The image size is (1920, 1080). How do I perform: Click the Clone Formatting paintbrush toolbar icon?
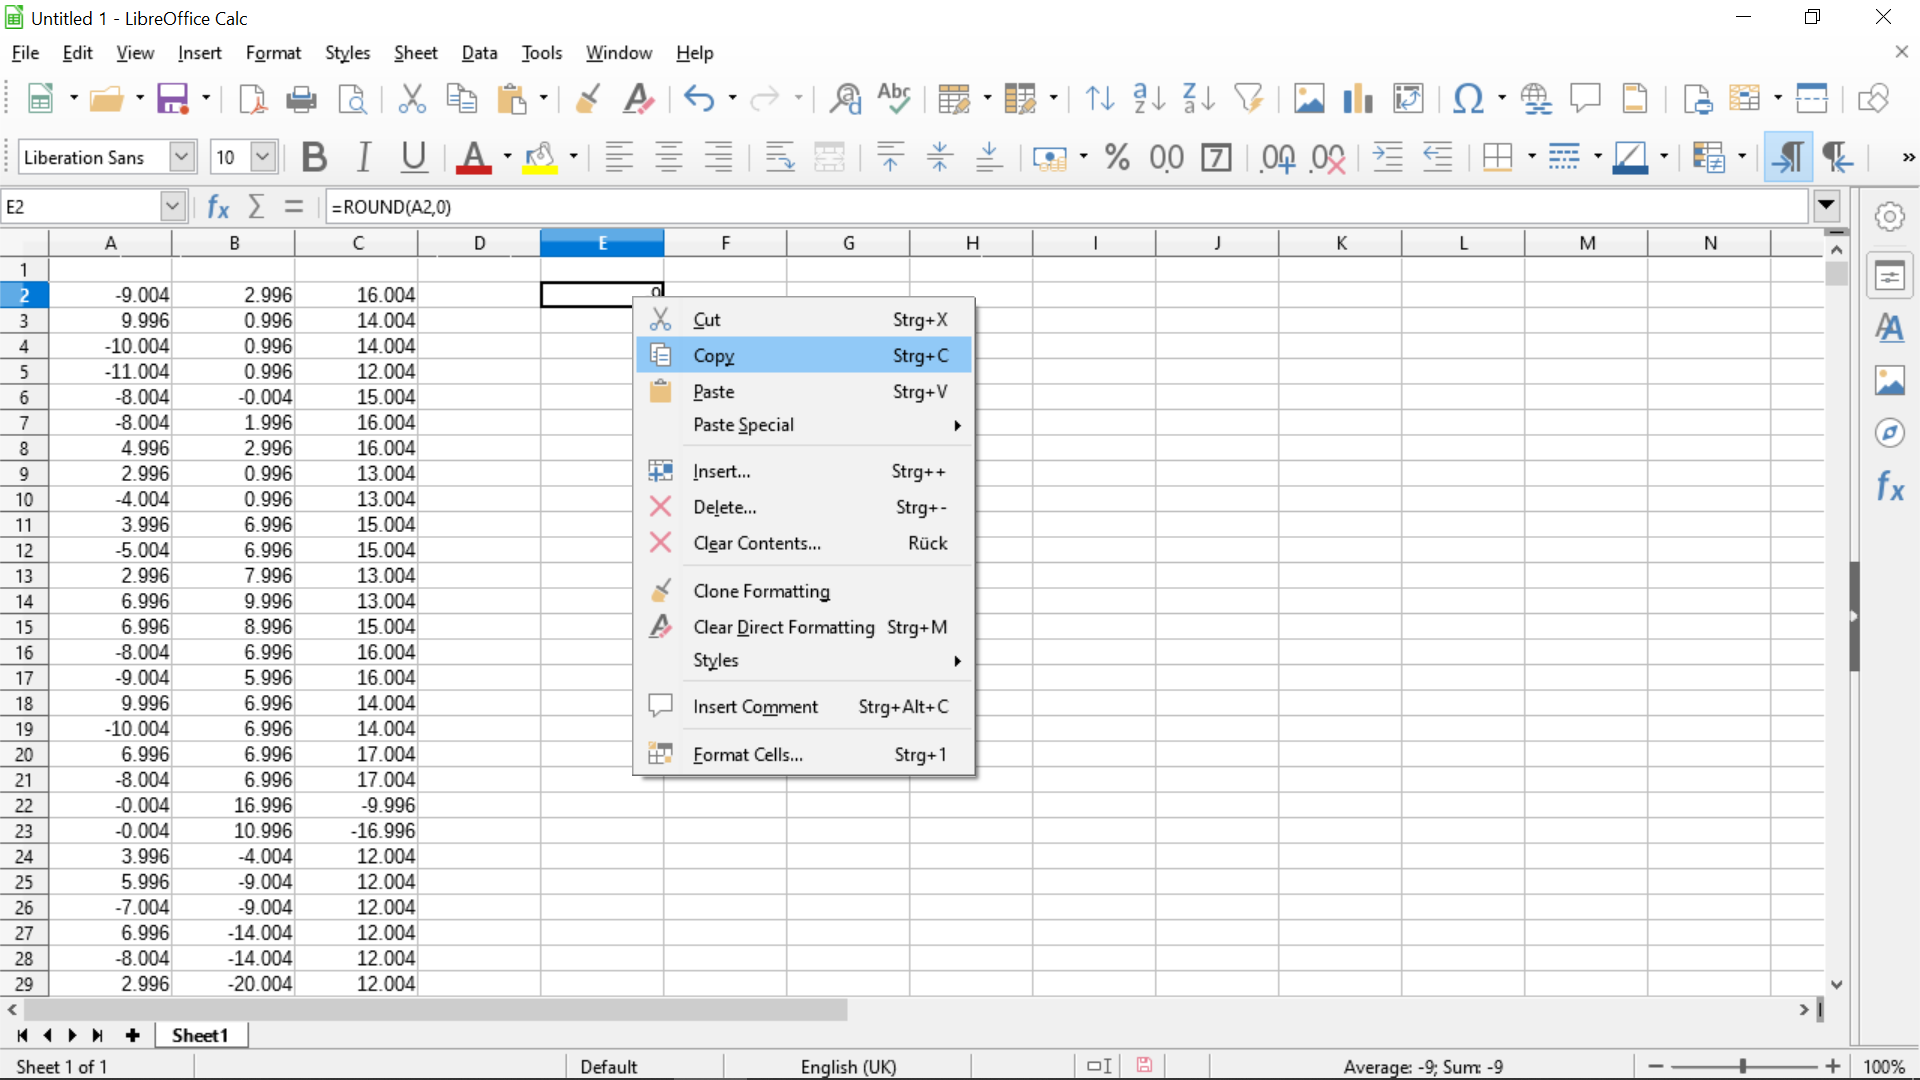(588, 98)
